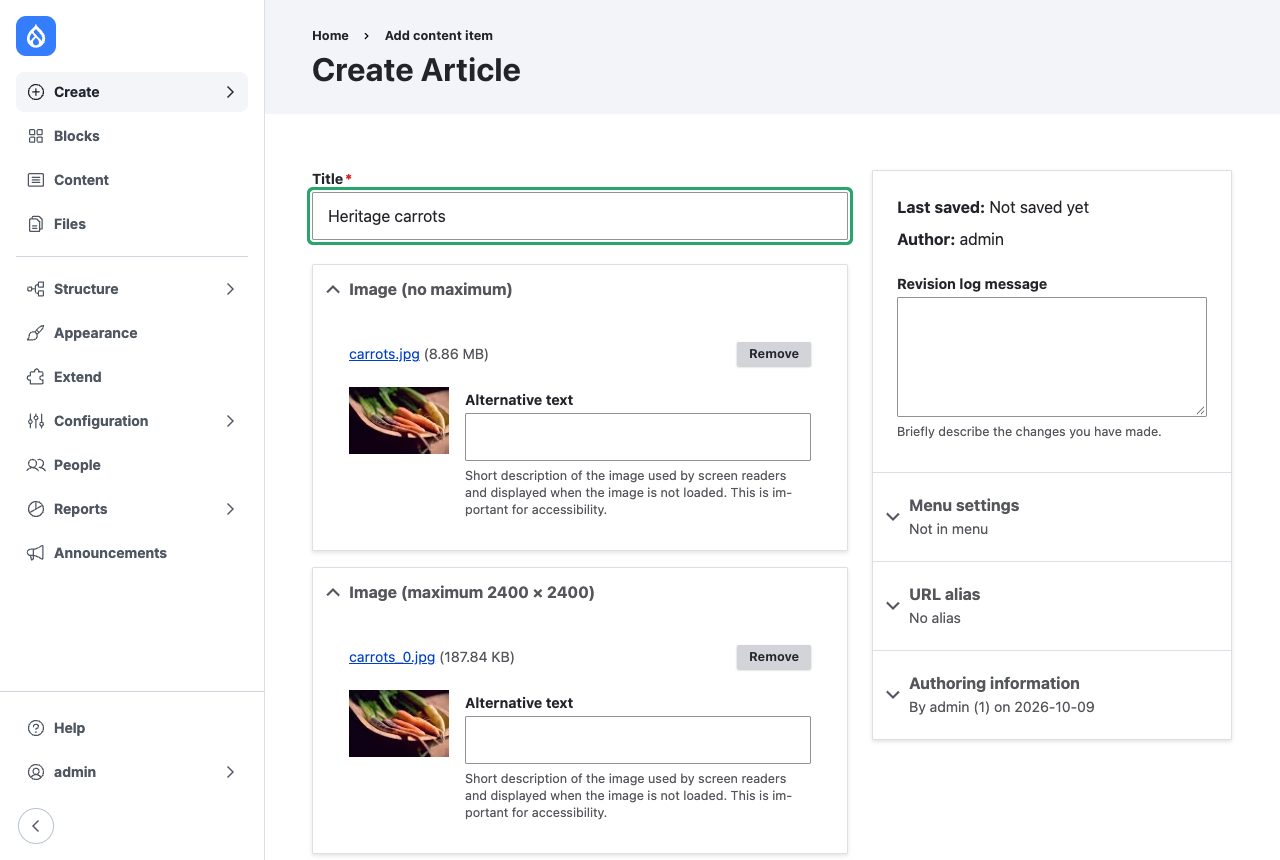The image size is (1280, 860).
Task: Click the Extend puzzle piece icon
Action: (x=36, y=377)
